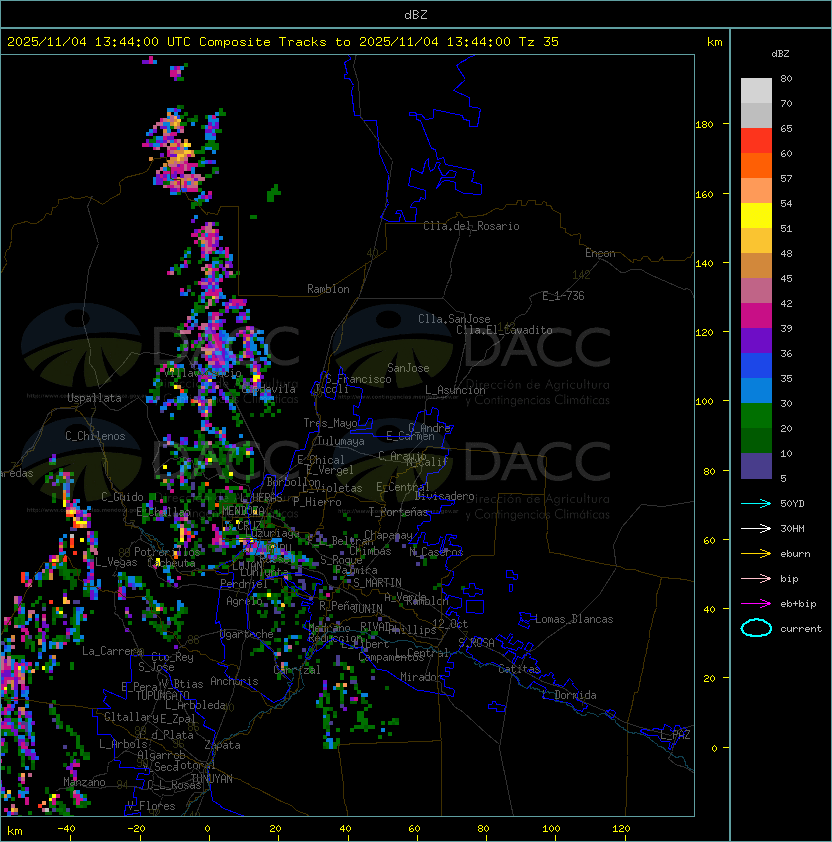This screenshot has height=842, width=832.
Task: Click the Encon map label
Action: (600, 253)
